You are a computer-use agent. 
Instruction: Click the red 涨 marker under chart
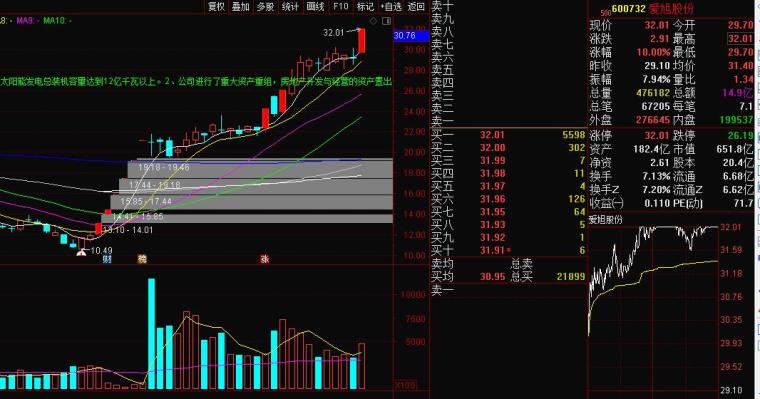pyautogui.click(x=265, y=259)
